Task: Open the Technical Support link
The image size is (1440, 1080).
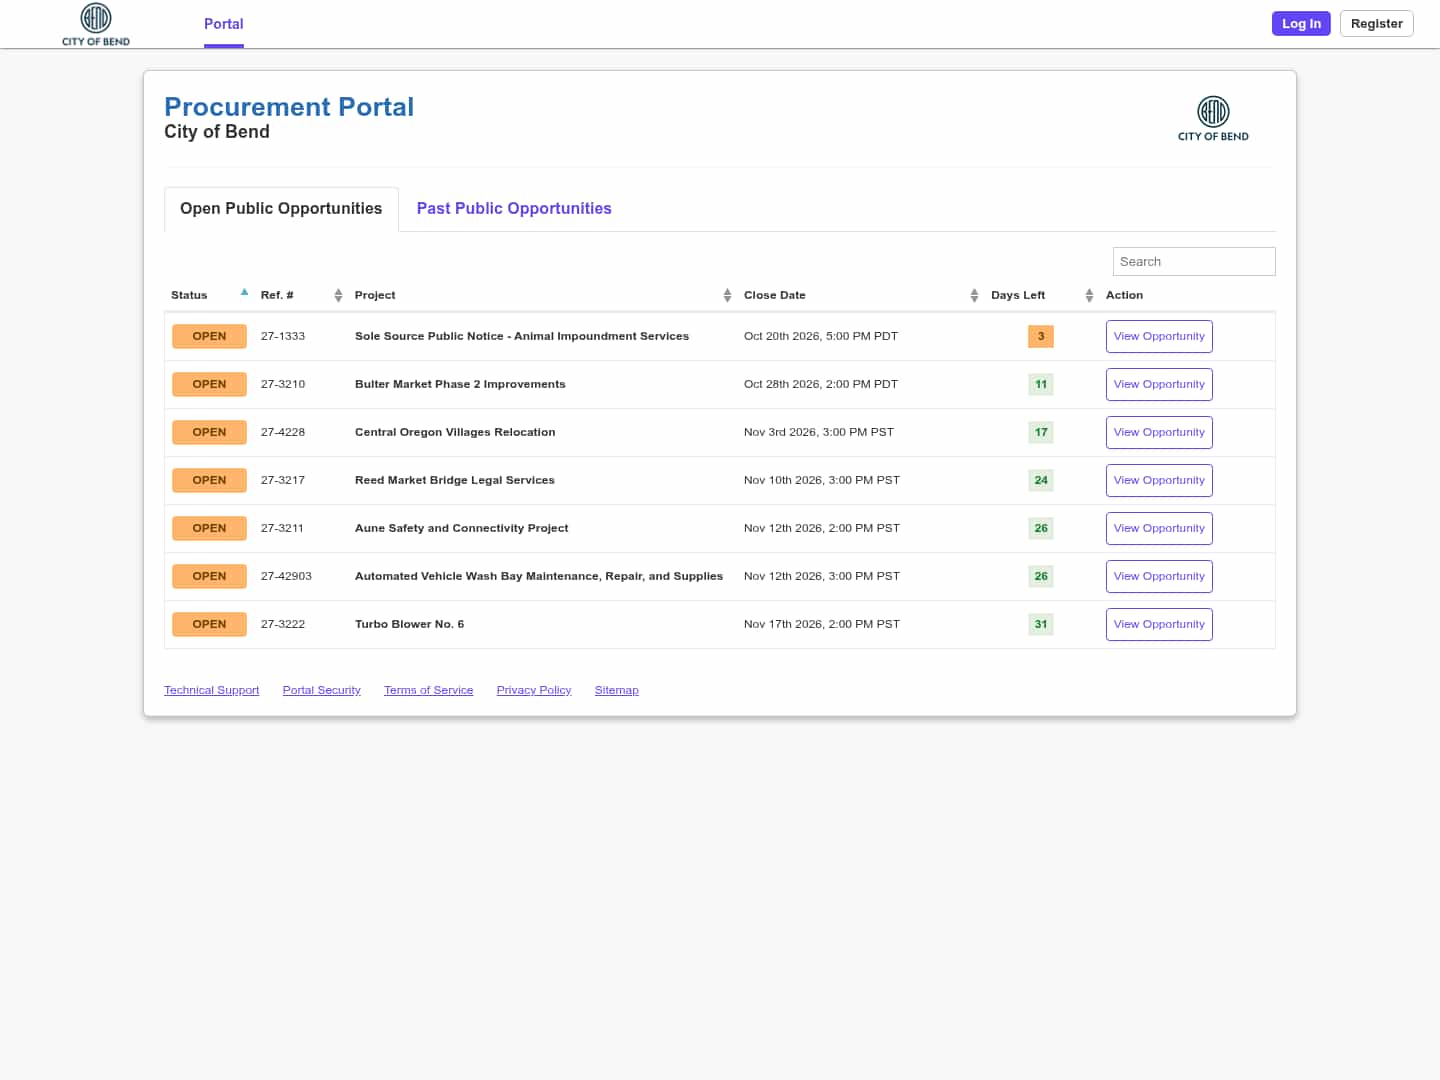Action: pos(211,690)
